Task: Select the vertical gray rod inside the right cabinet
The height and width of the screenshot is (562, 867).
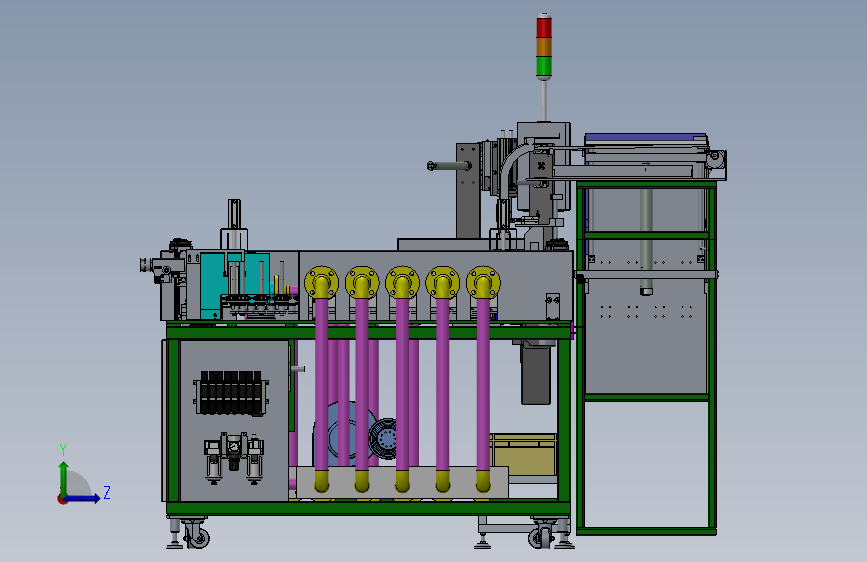Action: (646, 241)
